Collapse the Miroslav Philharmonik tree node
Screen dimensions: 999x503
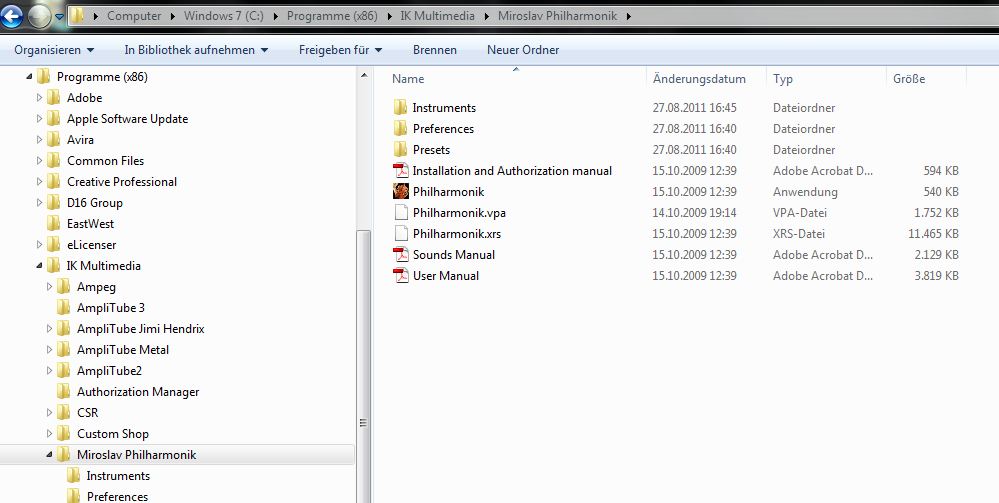[49, 455]
